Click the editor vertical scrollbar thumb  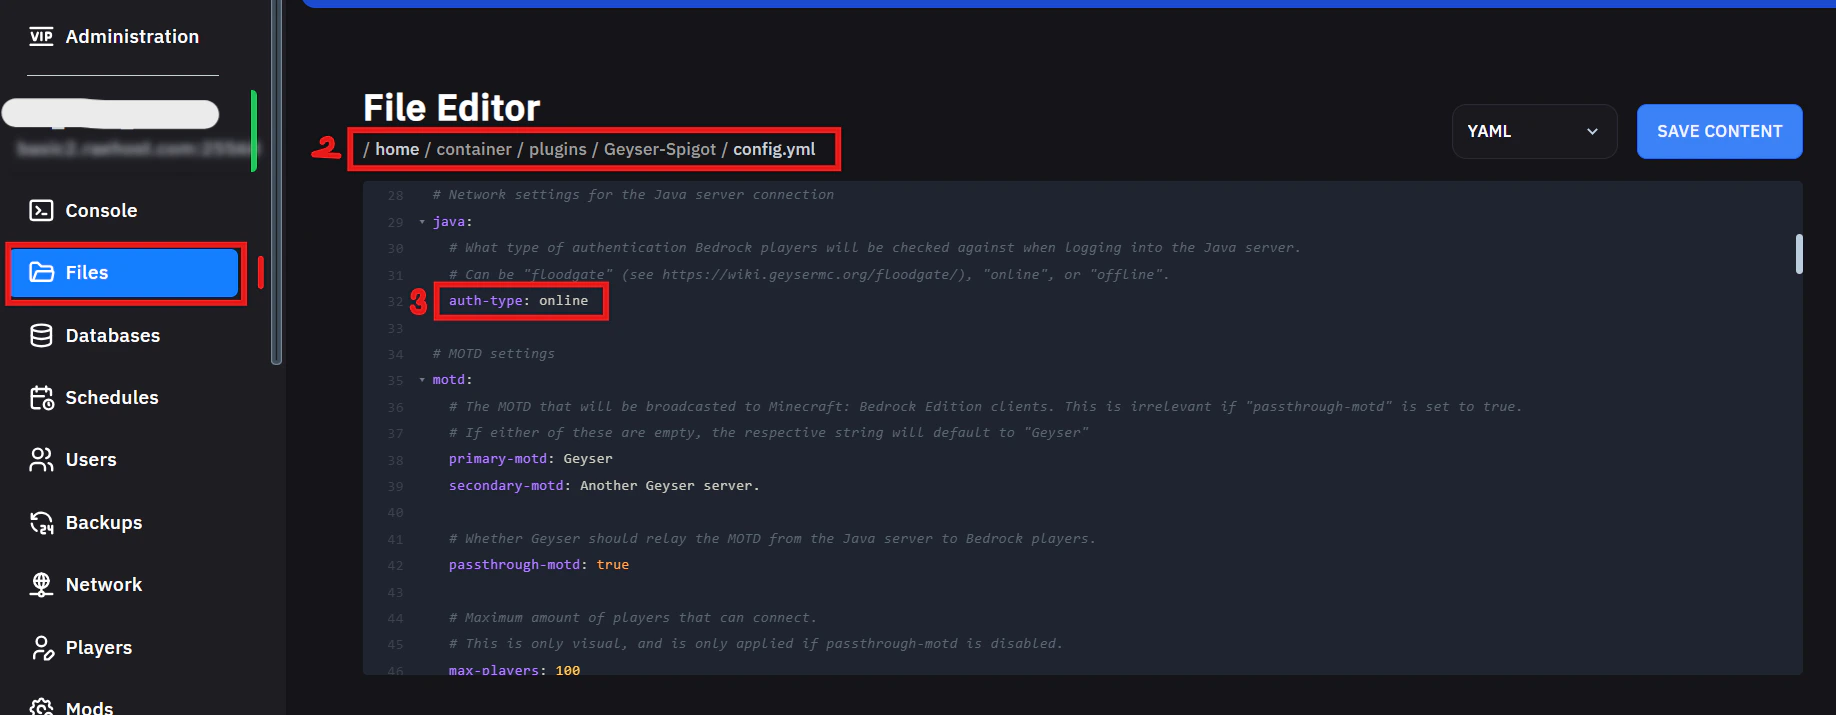1799,254
